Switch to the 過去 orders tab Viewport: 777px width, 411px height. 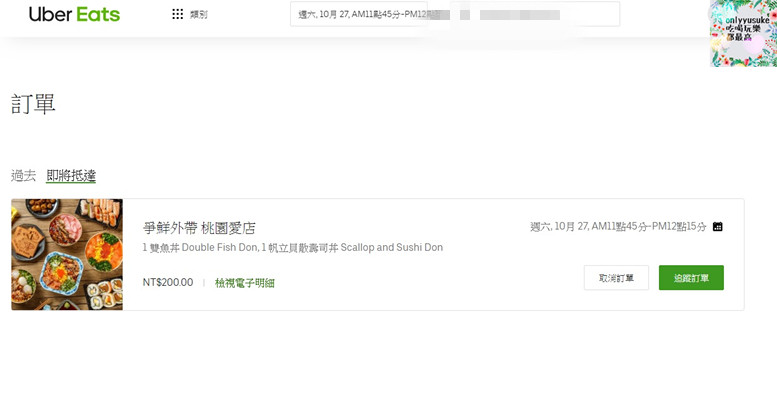point(23,175)
